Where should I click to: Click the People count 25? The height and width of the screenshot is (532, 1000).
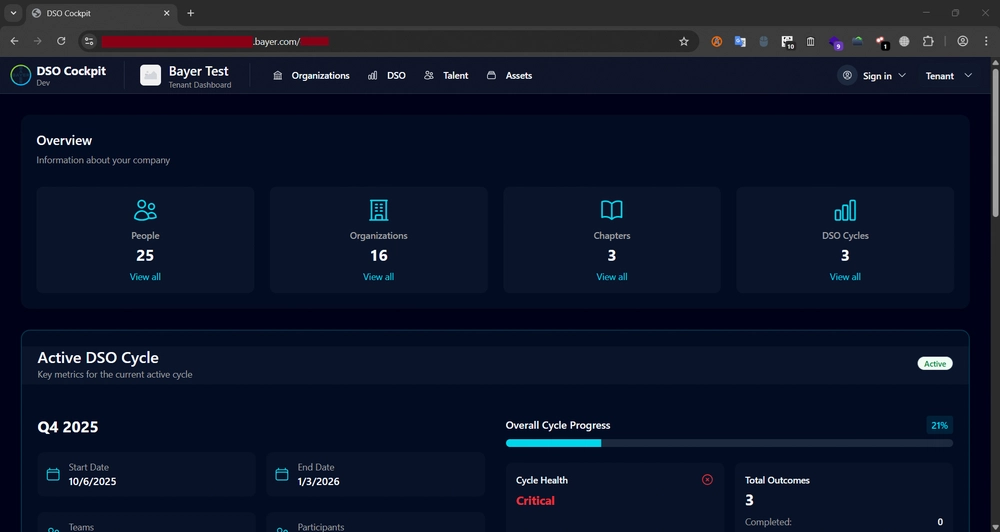tap(145, 256)
